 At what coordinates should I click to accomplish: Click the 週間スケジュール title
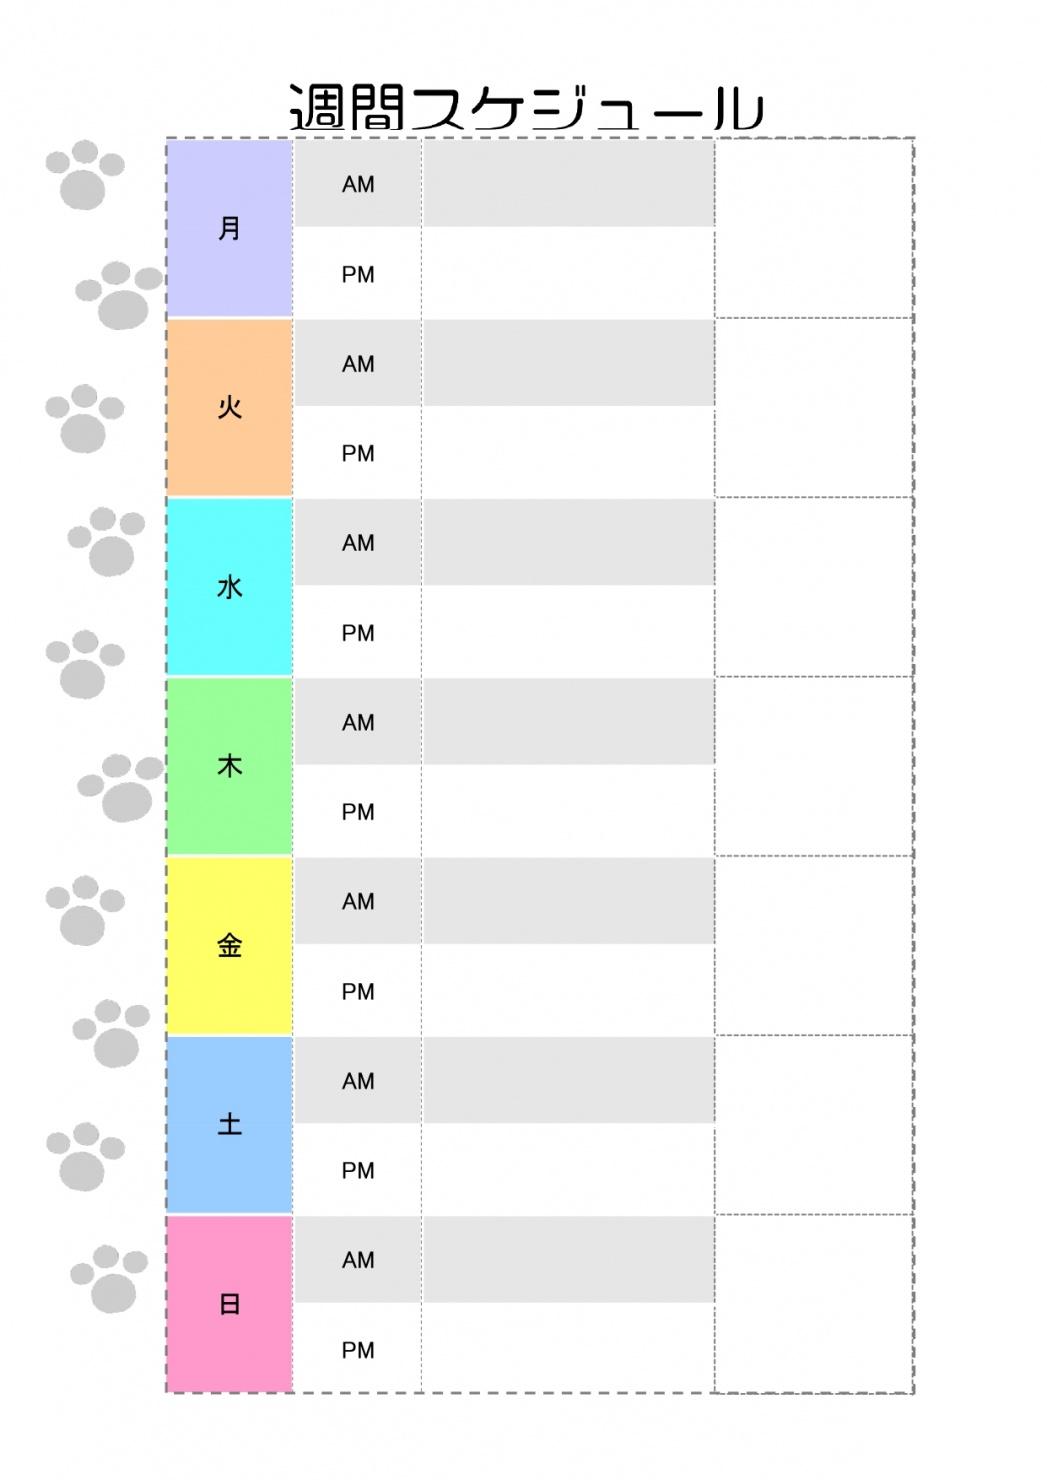pos(527,107)
